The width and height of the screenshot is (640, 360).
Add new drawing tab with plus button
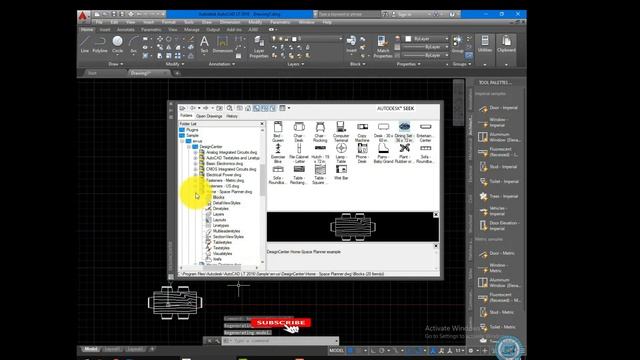tap(177, 73)
